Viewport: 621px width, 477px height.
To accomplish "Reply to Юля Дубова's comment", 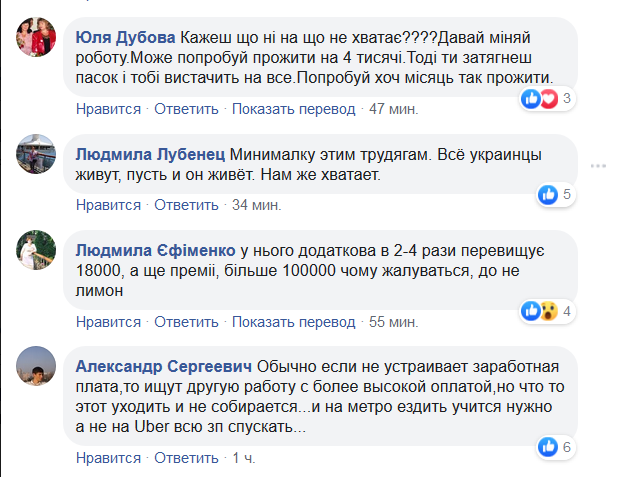I will click(x=183, y=108).
